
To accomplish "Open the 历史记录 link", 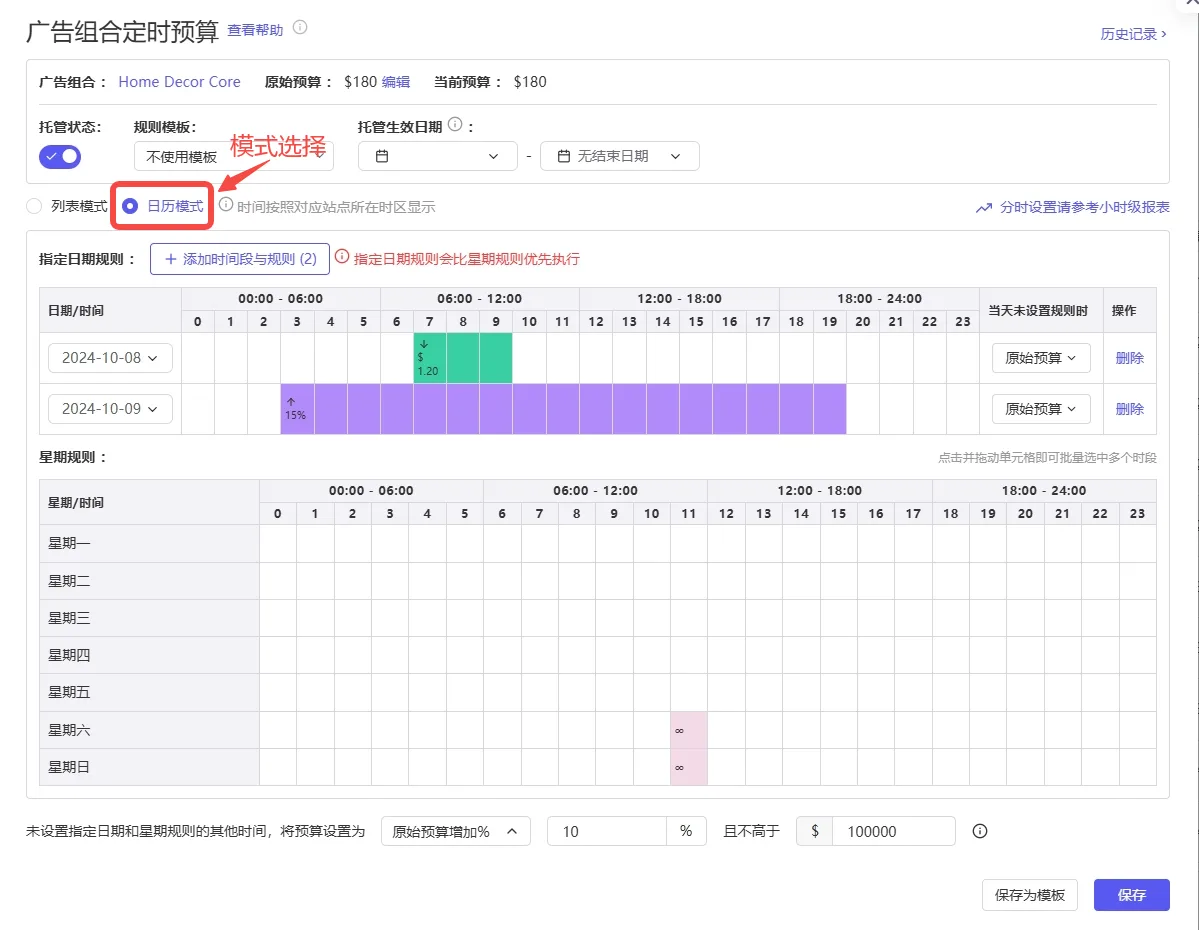I will tap(1133, 34).
